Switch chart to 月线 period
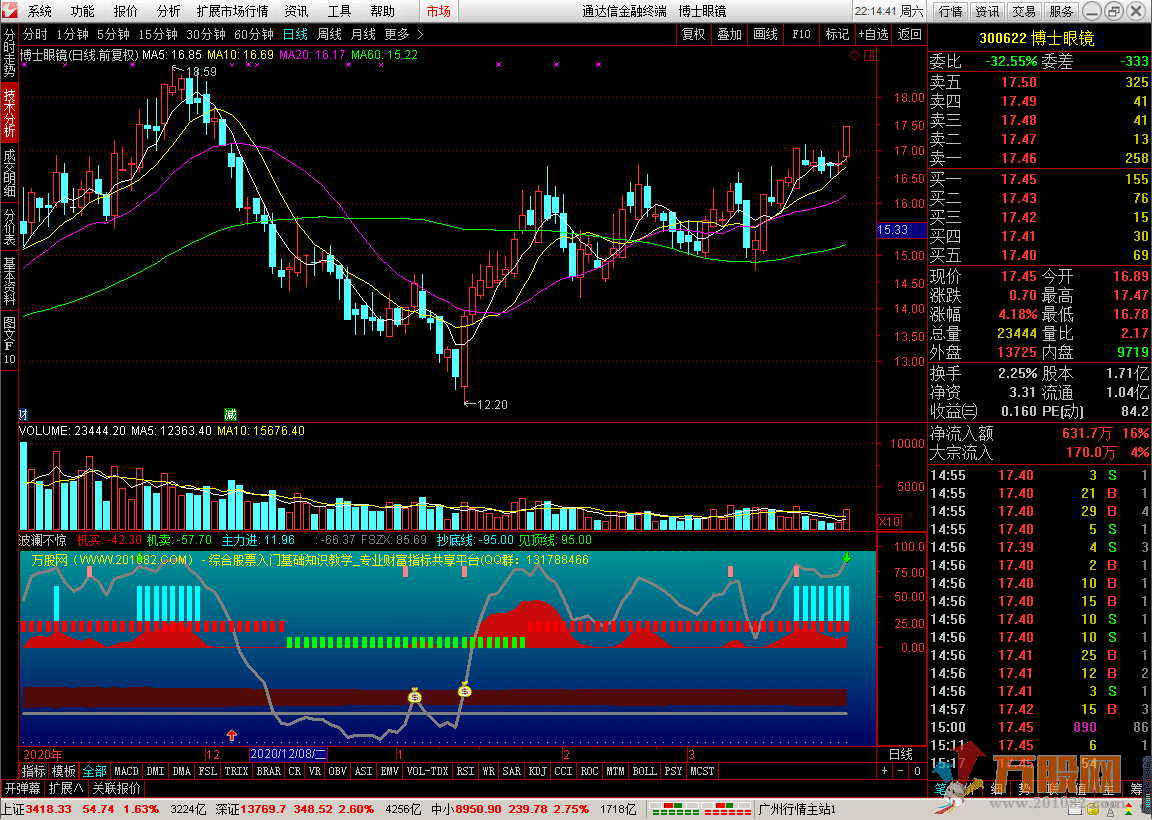1152x820 pixels. click(363, 35)
